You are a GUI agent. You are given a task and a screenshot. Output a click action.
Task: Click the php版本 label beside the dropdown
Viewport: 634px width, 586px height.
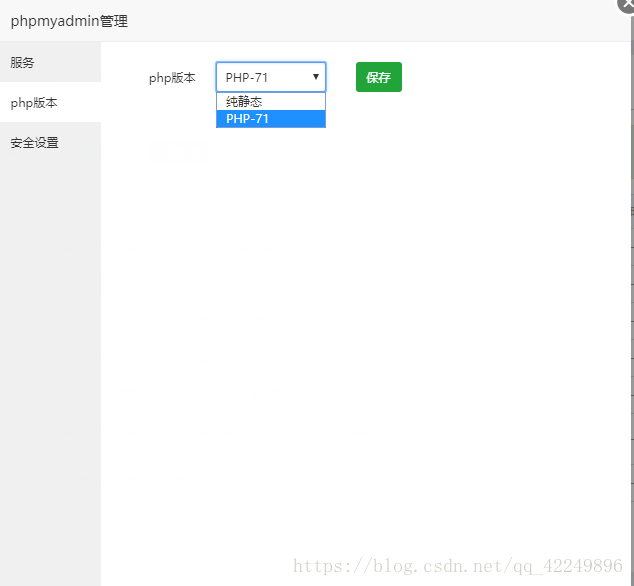(172, 78)
